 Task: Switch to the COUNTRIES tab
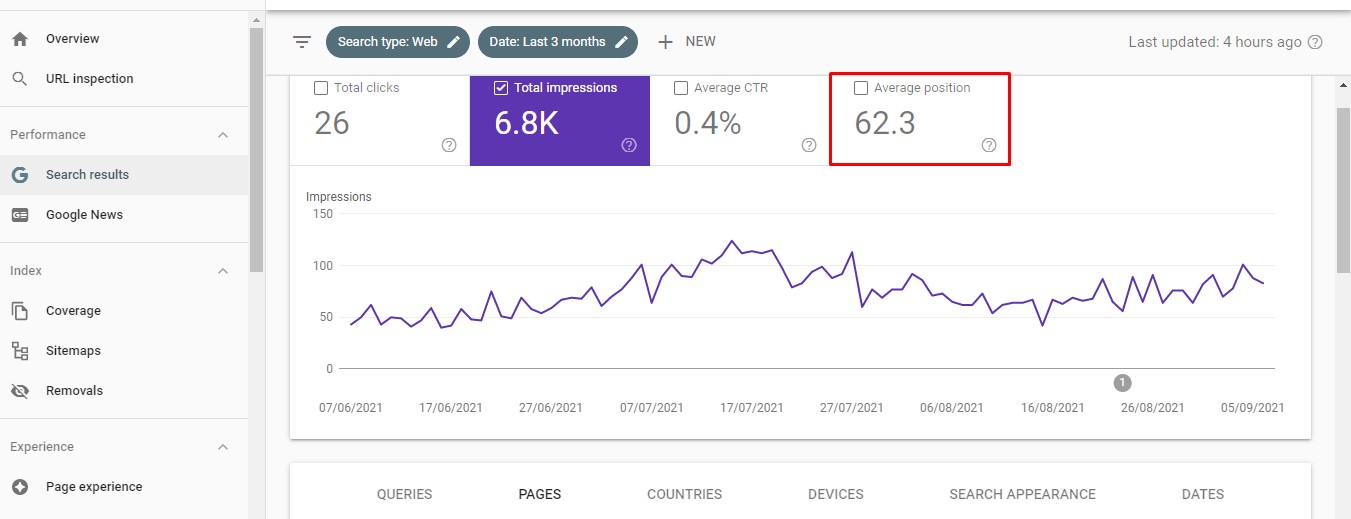point(685,494)
